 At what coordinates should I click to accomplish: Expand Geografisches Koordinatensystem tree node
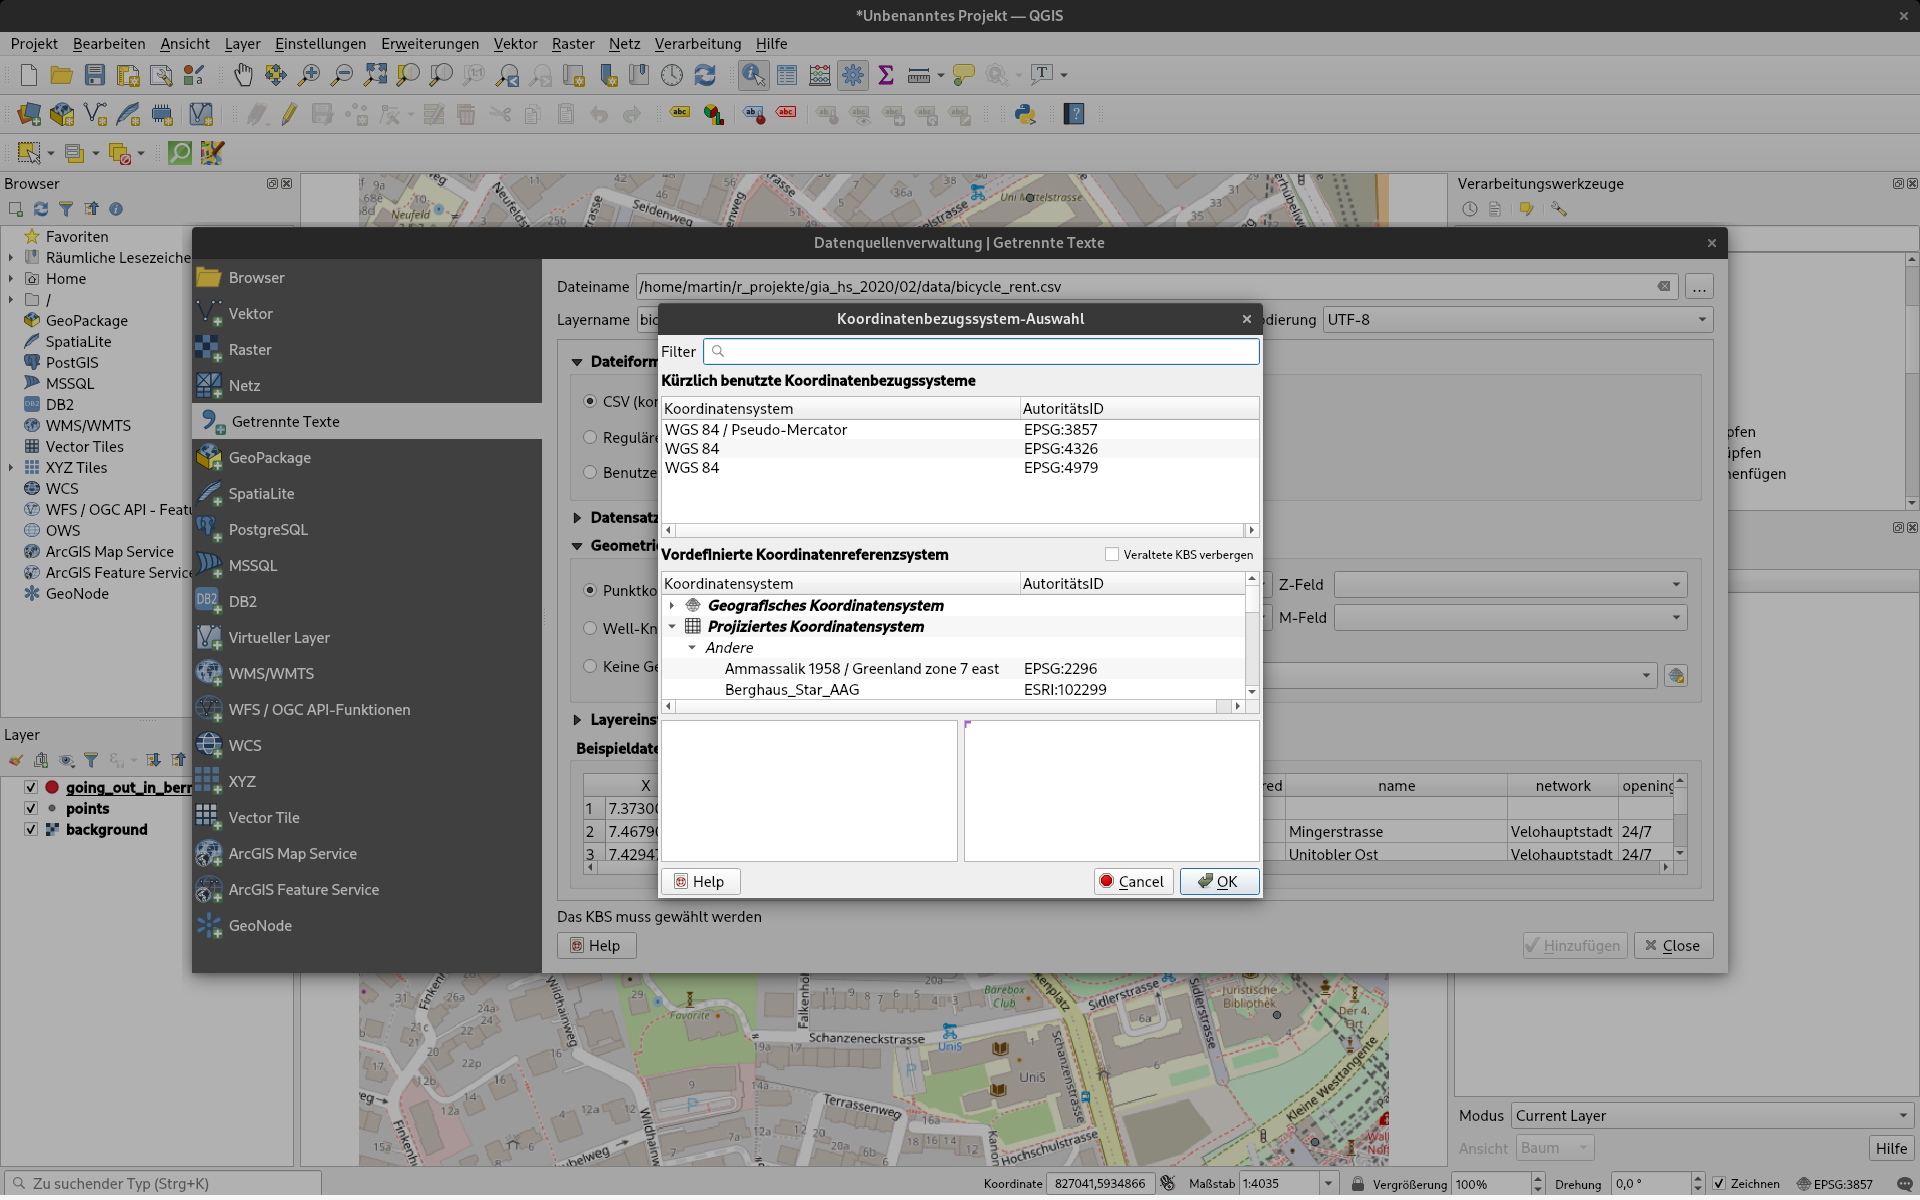[672, 606]
